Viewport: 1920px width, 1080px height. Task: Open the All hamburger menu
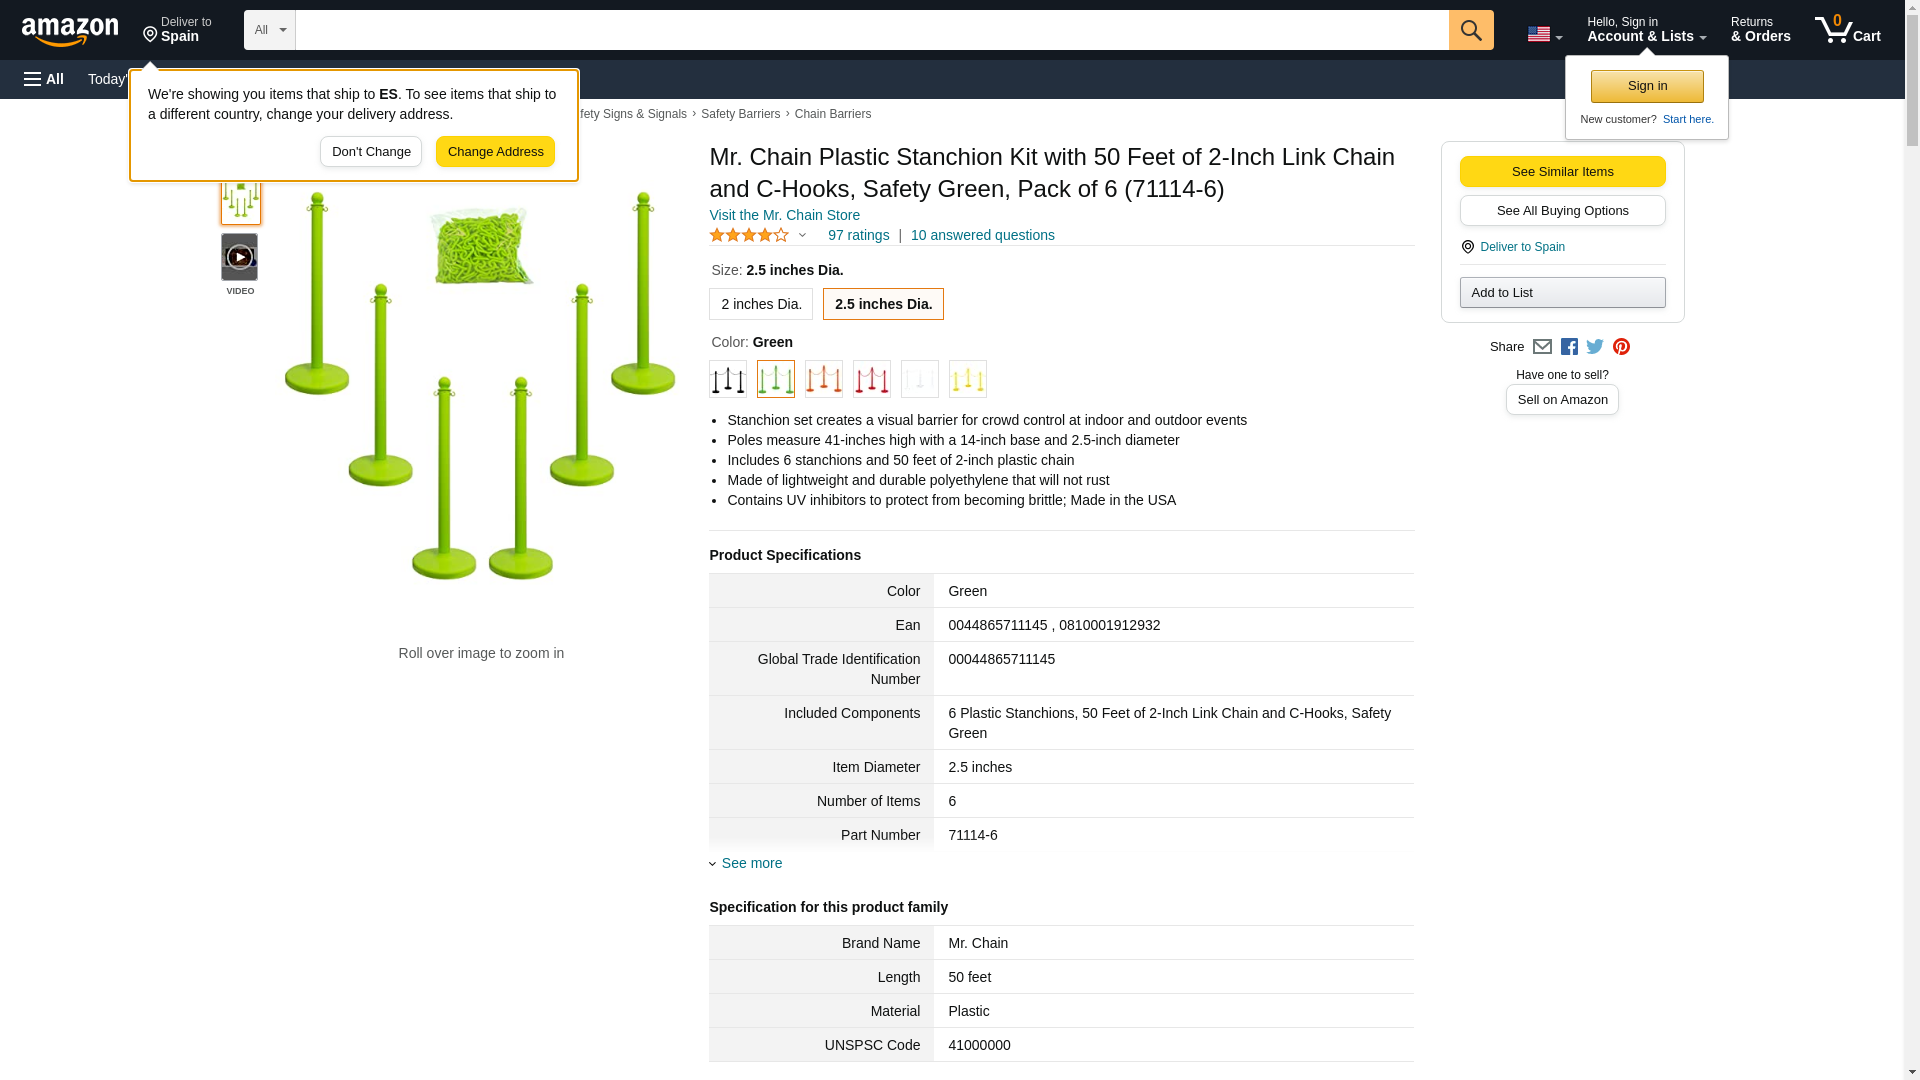click(44, 79)
